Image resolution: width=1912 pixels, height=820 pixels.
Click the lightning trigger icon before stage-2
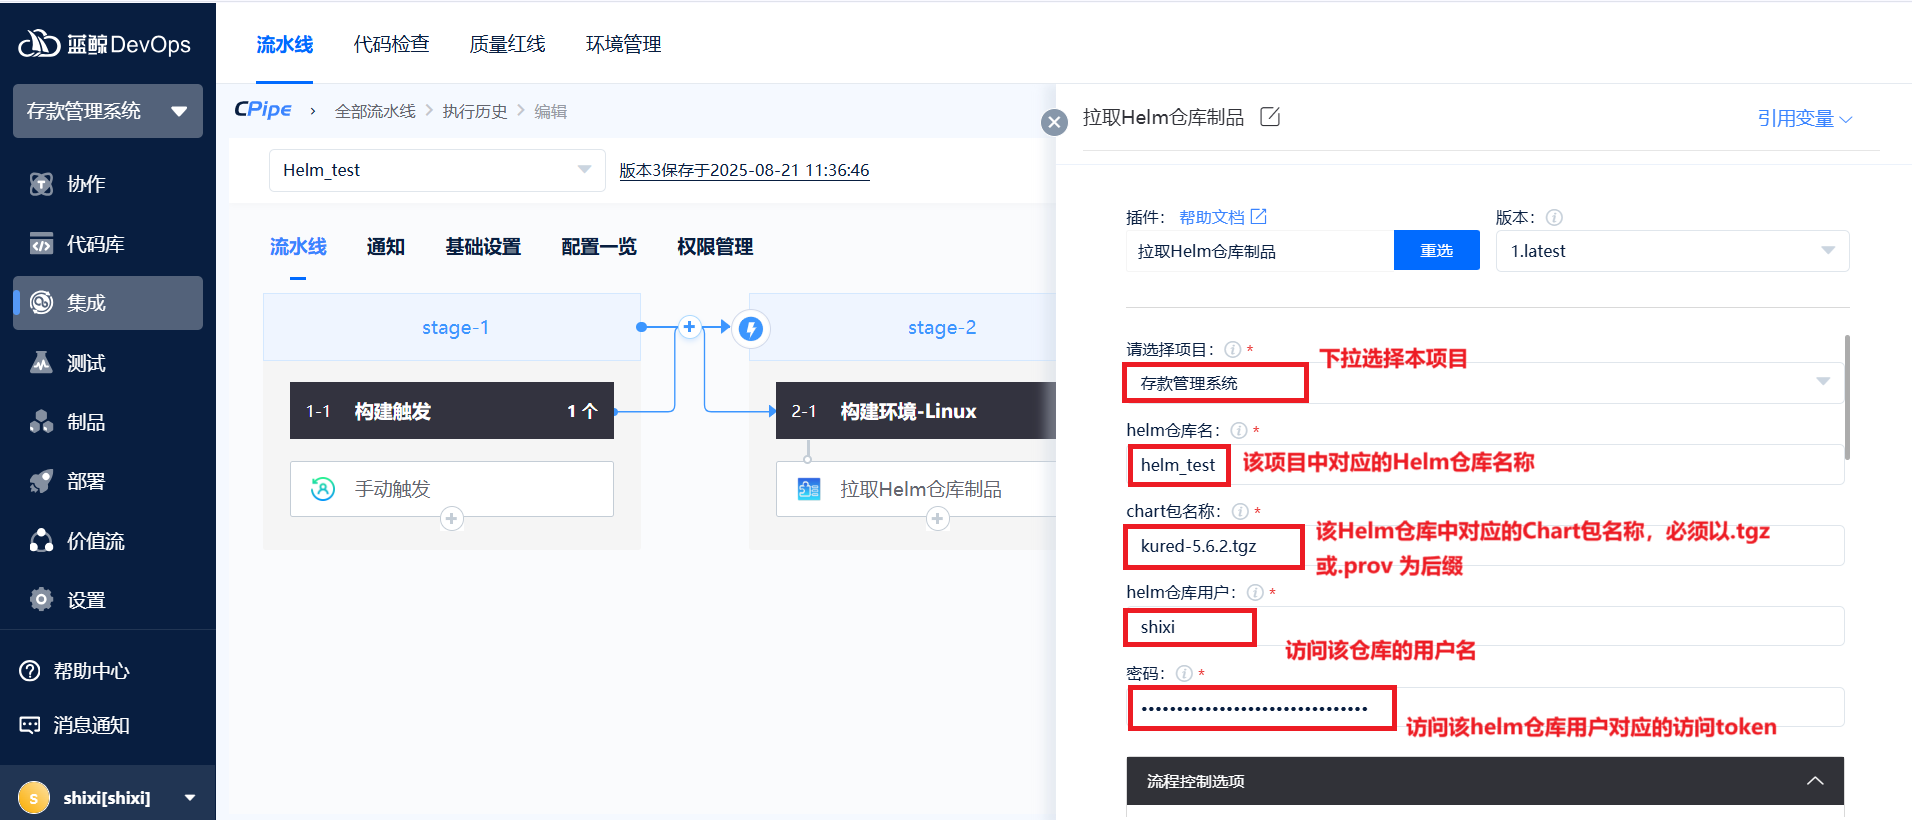[751, 328]
